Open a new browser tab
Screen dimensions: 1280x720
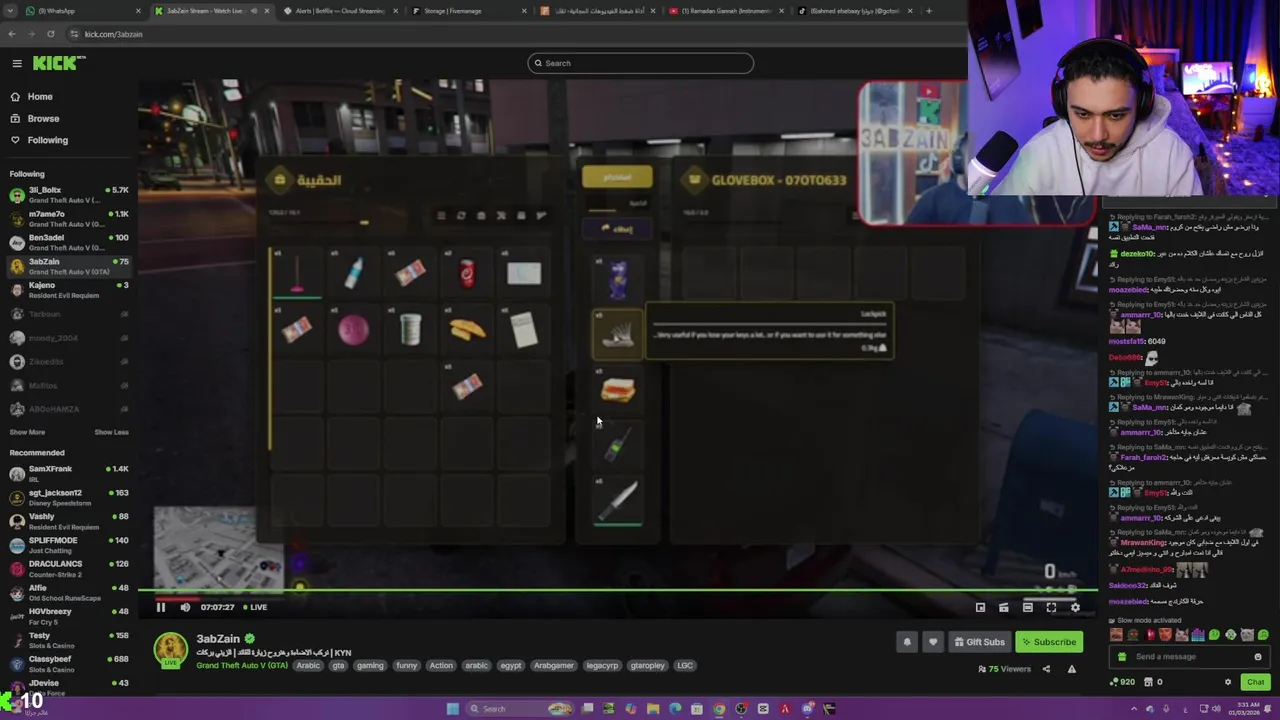(928, 11)
